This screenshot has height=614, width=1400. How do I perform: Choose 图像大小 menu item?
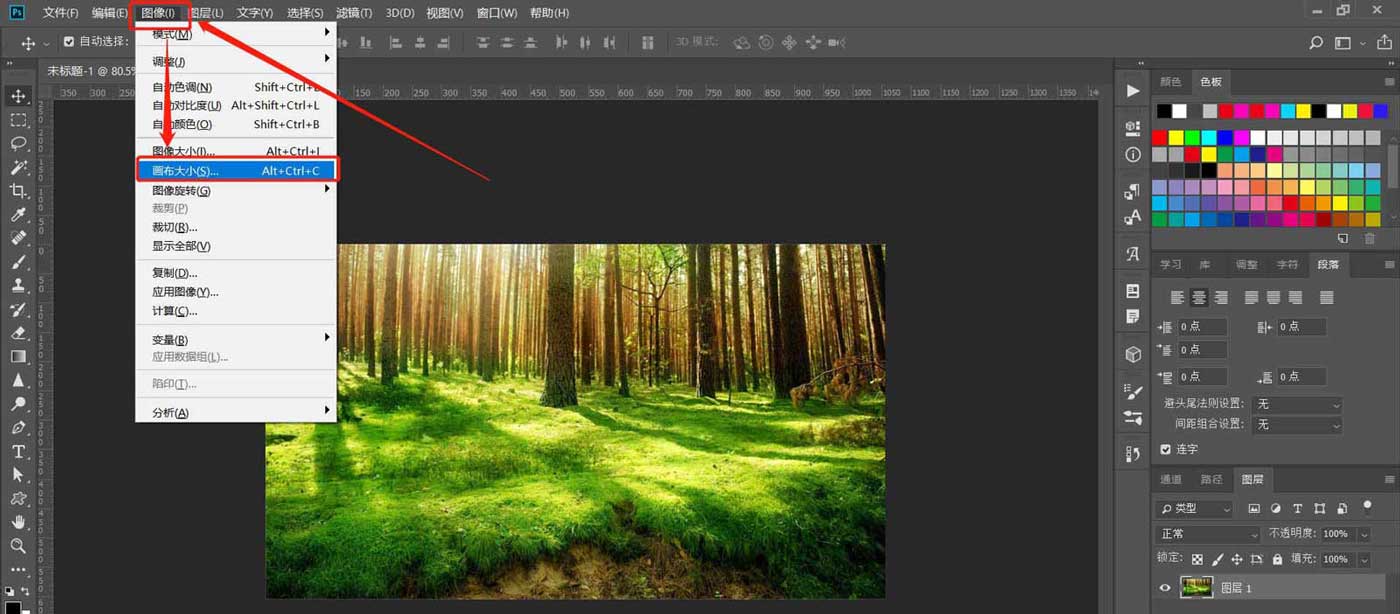point(236,151)
